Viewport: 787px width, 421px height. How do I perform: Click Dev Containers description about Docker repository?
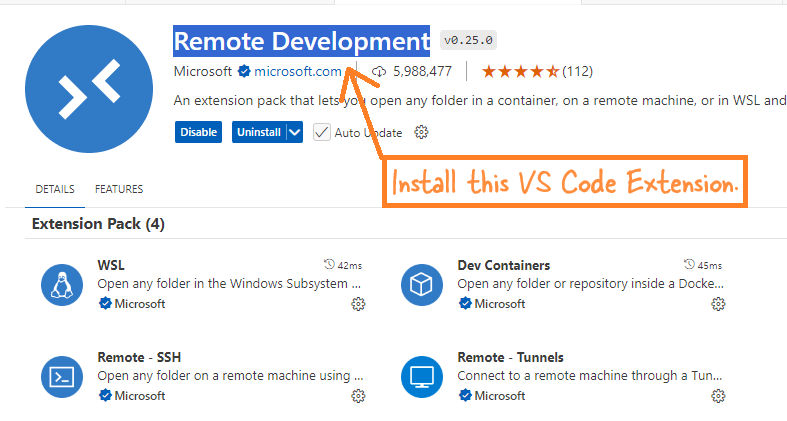coord(590,284)
